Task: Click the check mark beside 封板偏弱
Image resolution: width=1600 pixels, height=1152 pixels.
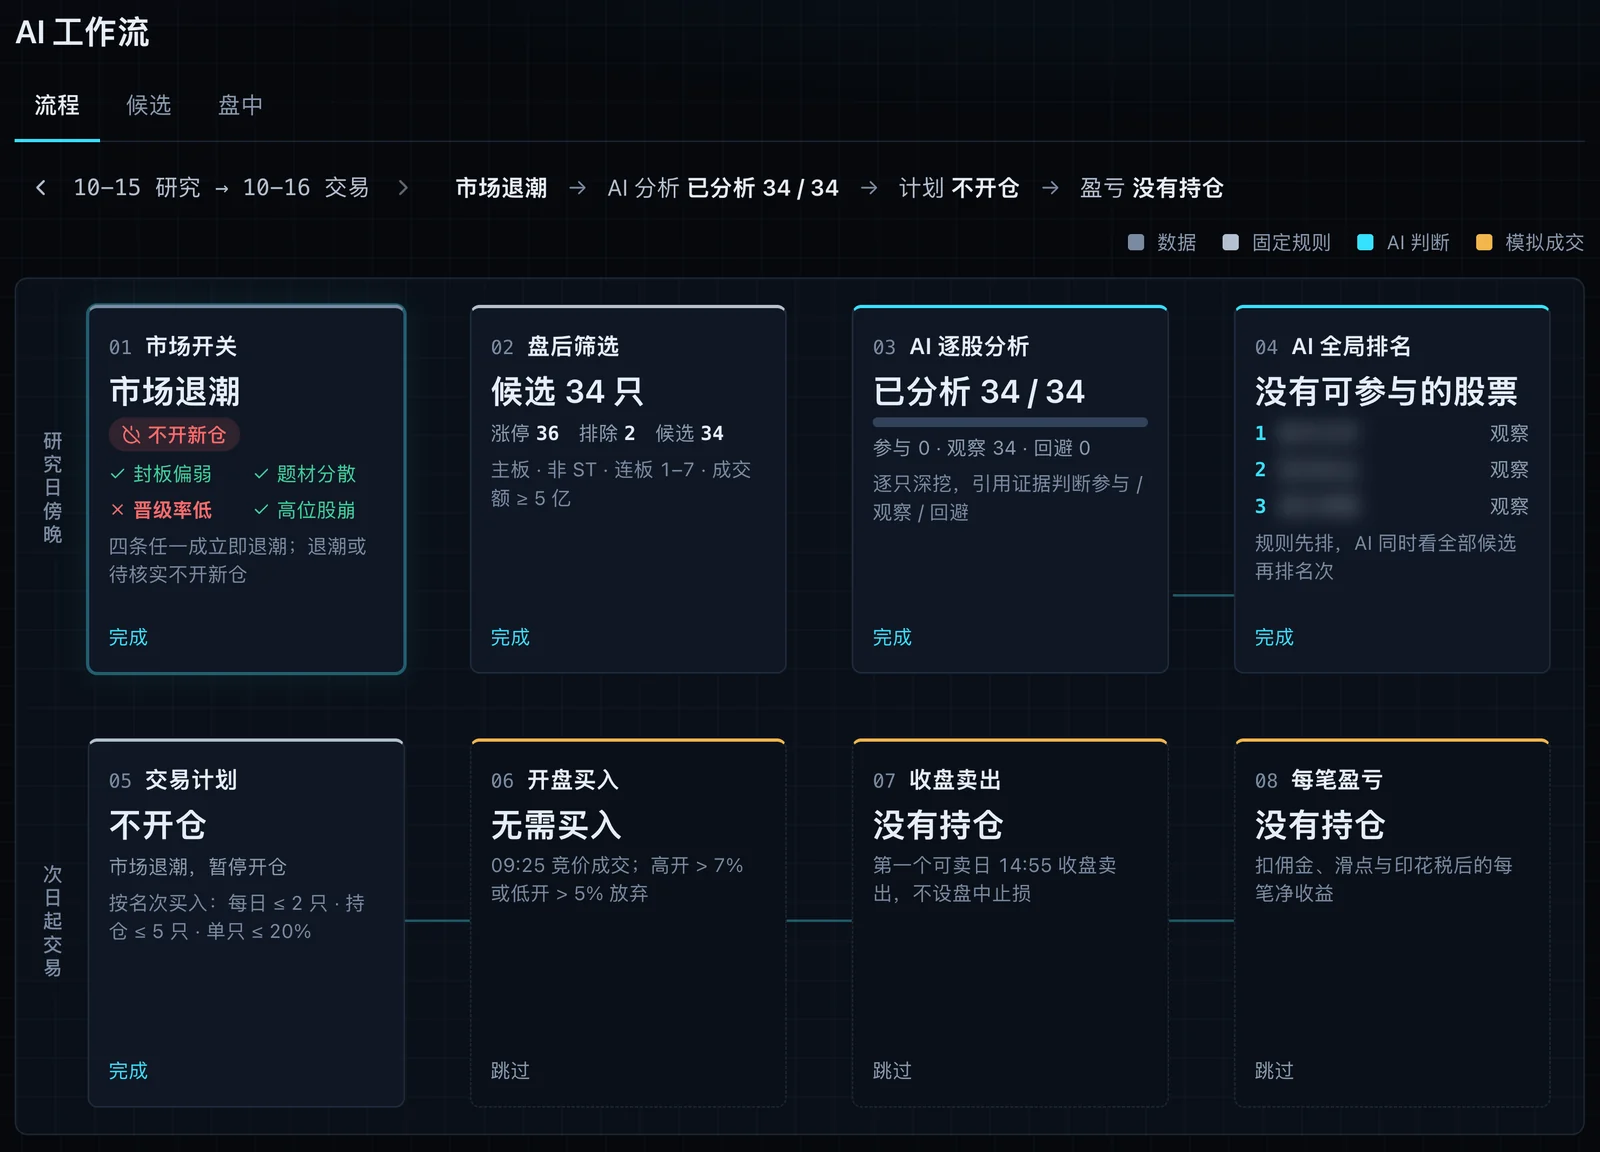Action: click(x=117, y=474)
